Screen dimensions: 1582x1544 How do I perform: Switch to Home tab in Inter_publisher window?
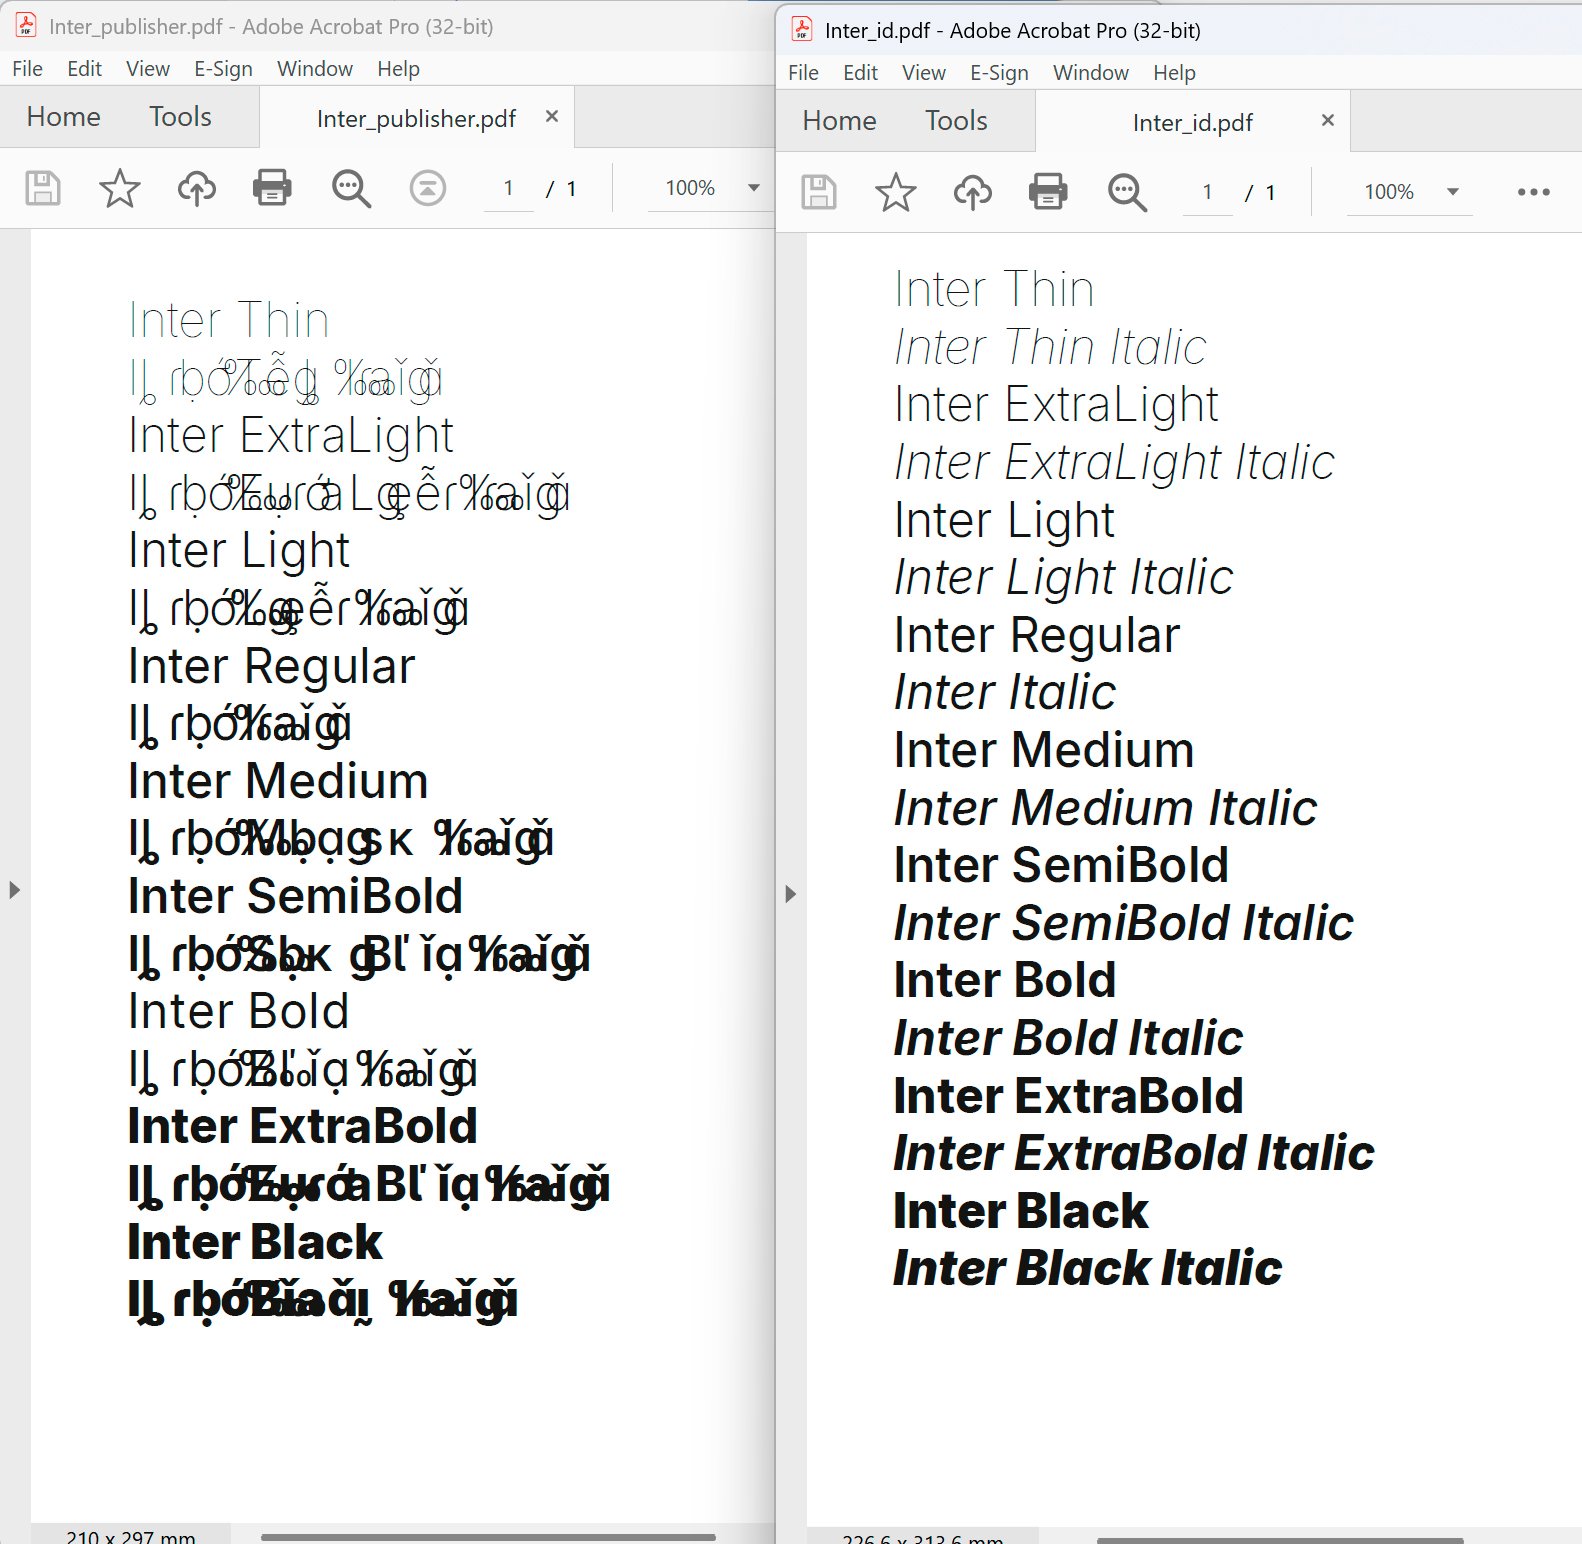(x=63, y=117)
